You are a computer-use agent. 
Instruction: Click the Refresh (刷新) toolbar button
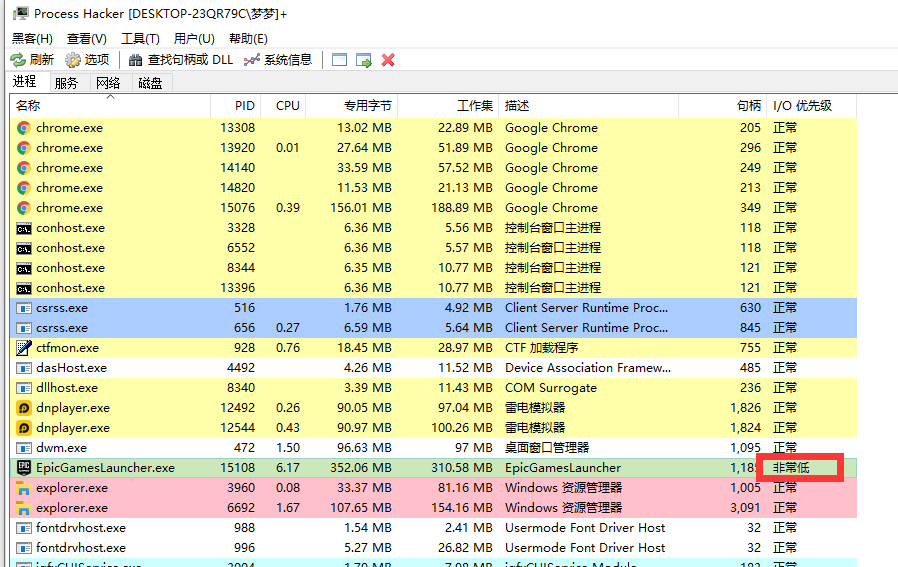32,60
